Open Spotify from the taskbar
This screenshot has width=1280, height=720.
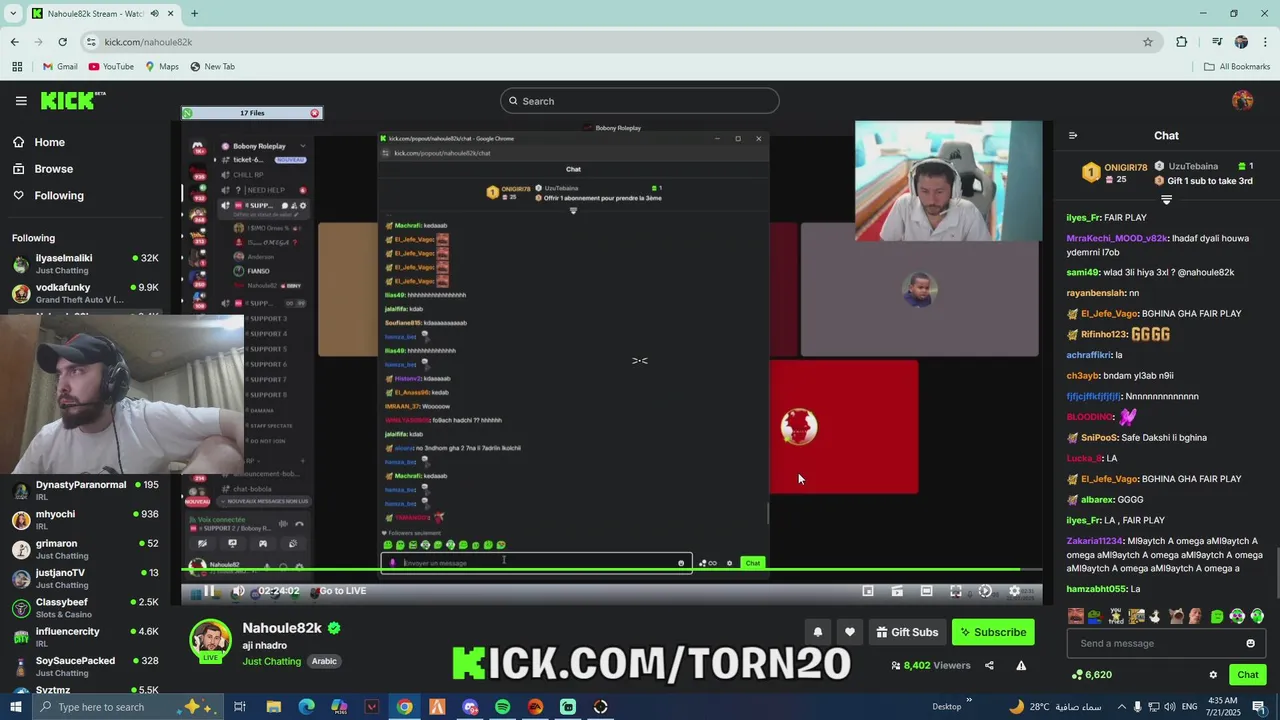point(502,707)
